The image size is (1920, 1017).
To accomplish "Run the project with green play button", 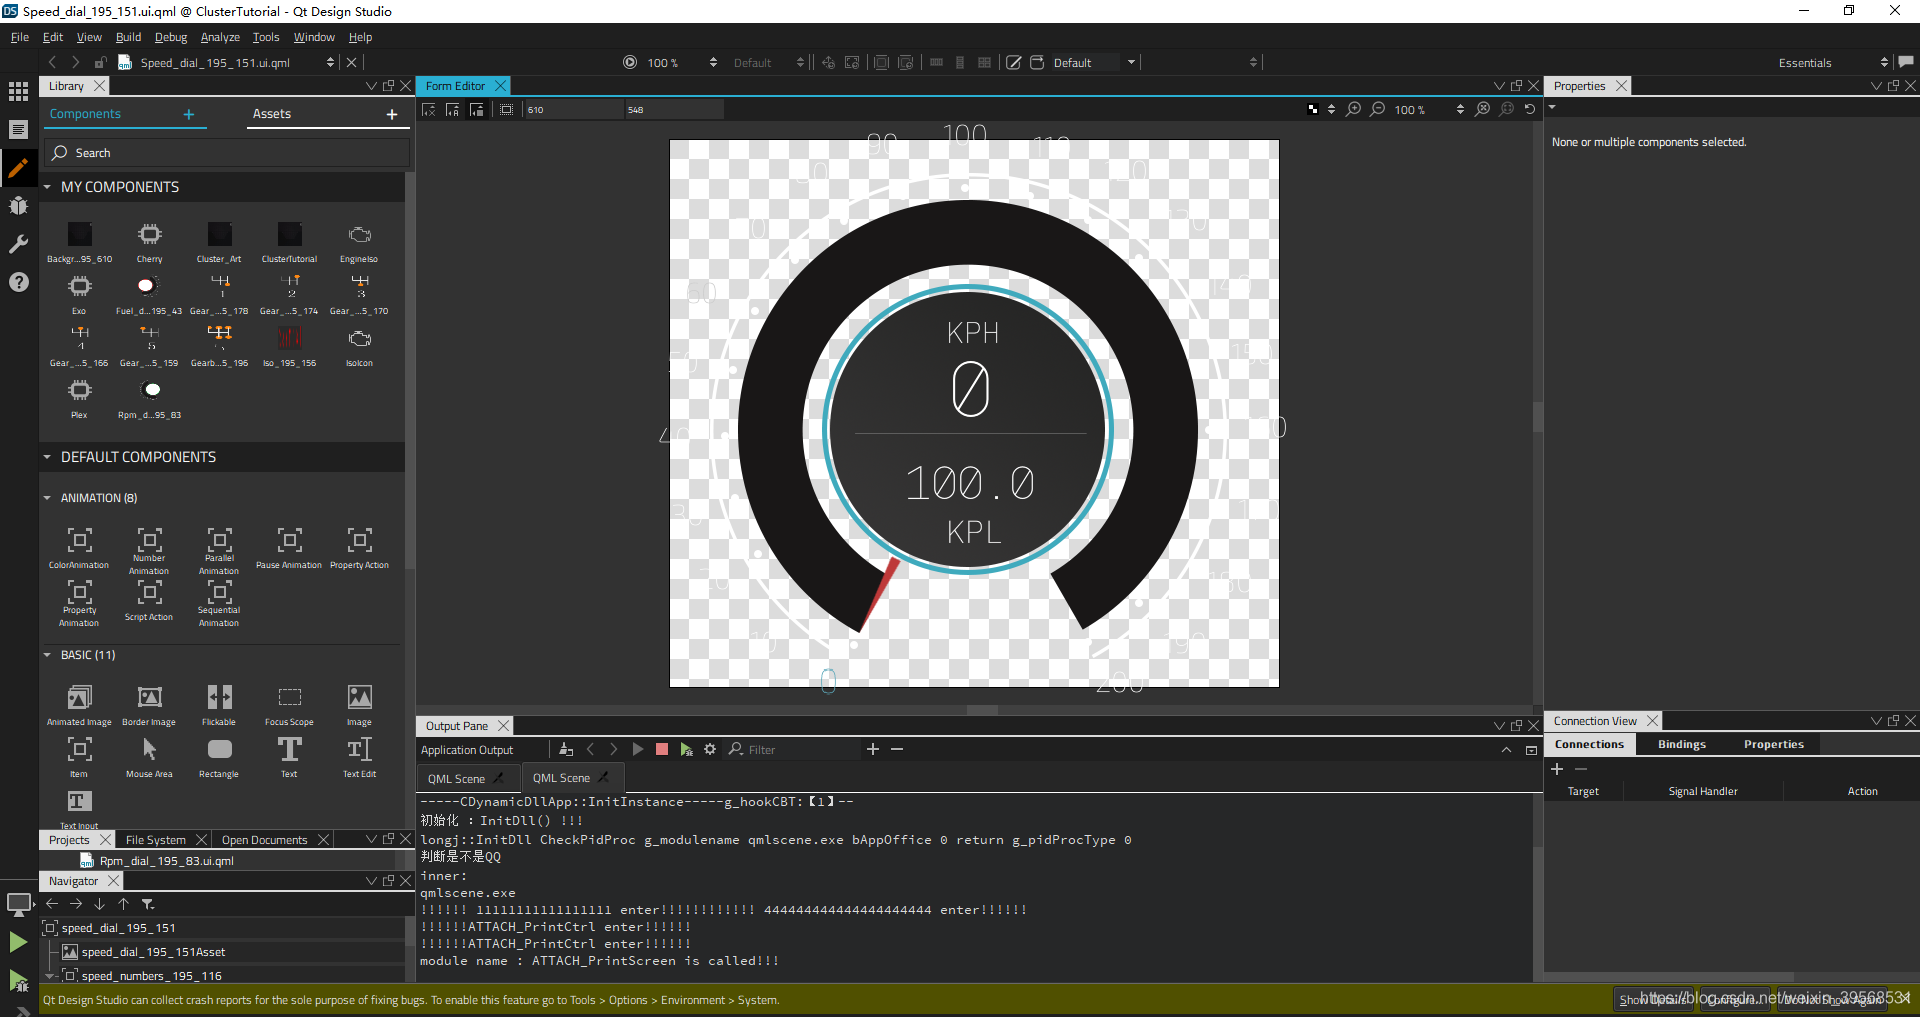I will point(18,941).
